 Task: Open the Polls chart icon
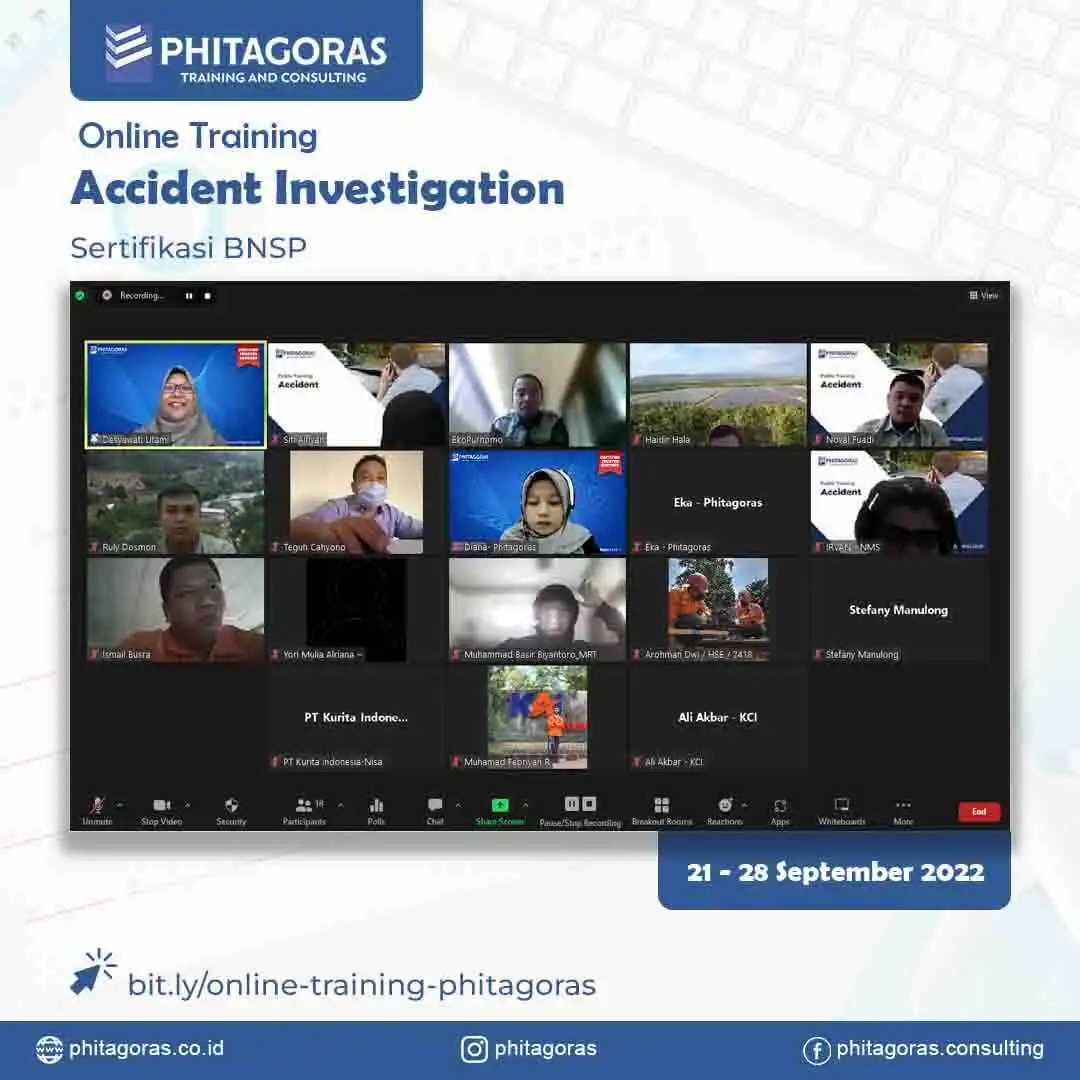376,804
